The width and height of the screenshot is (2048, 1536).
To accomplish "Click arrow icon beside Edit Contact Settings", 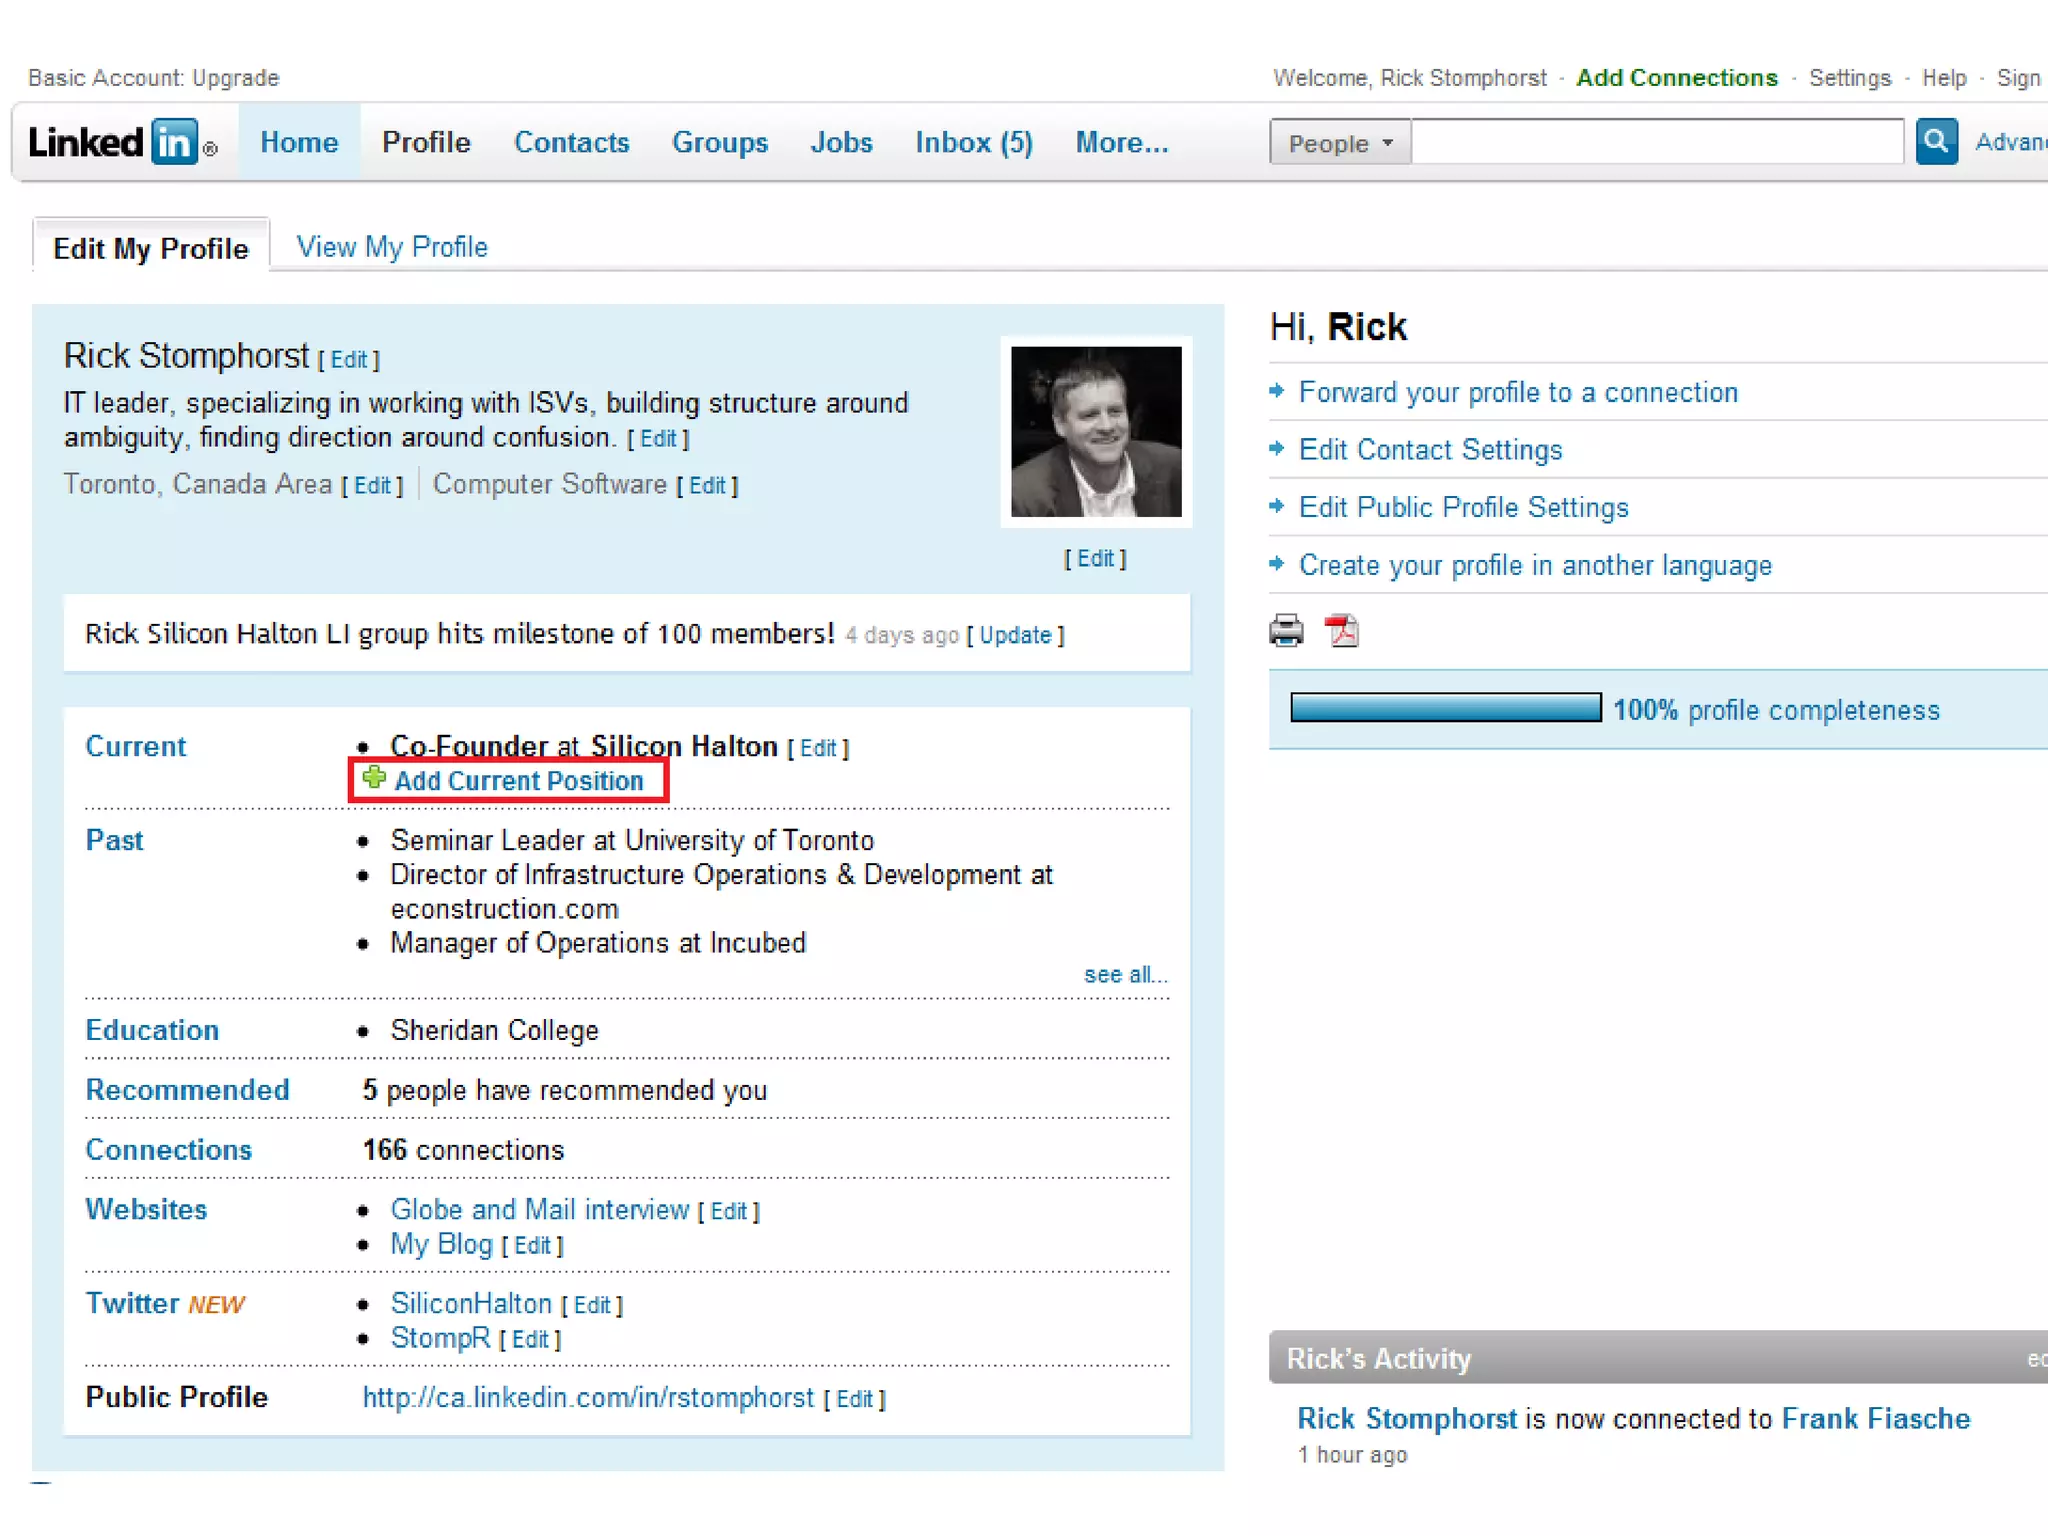I will pos(1277,449).
